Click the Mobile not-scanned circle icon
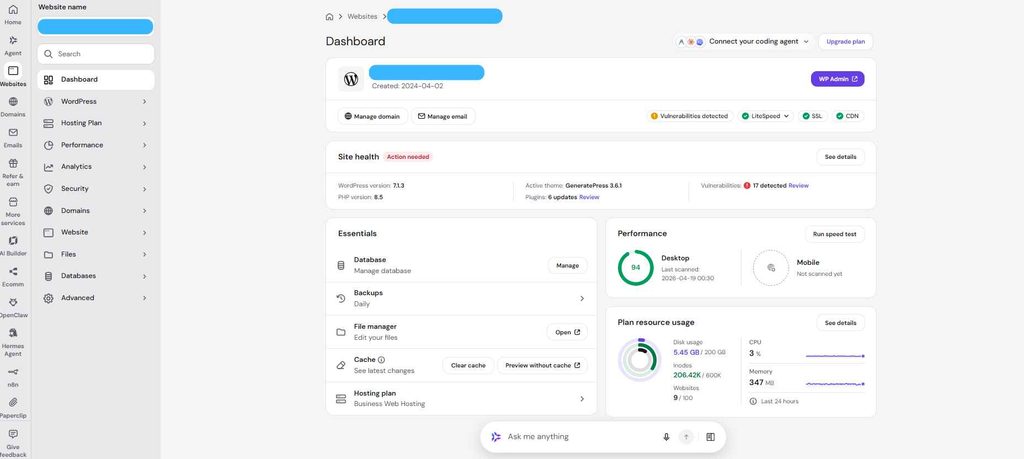The image size is (1024, 459). pyautogui.click(x=771, y=268)
